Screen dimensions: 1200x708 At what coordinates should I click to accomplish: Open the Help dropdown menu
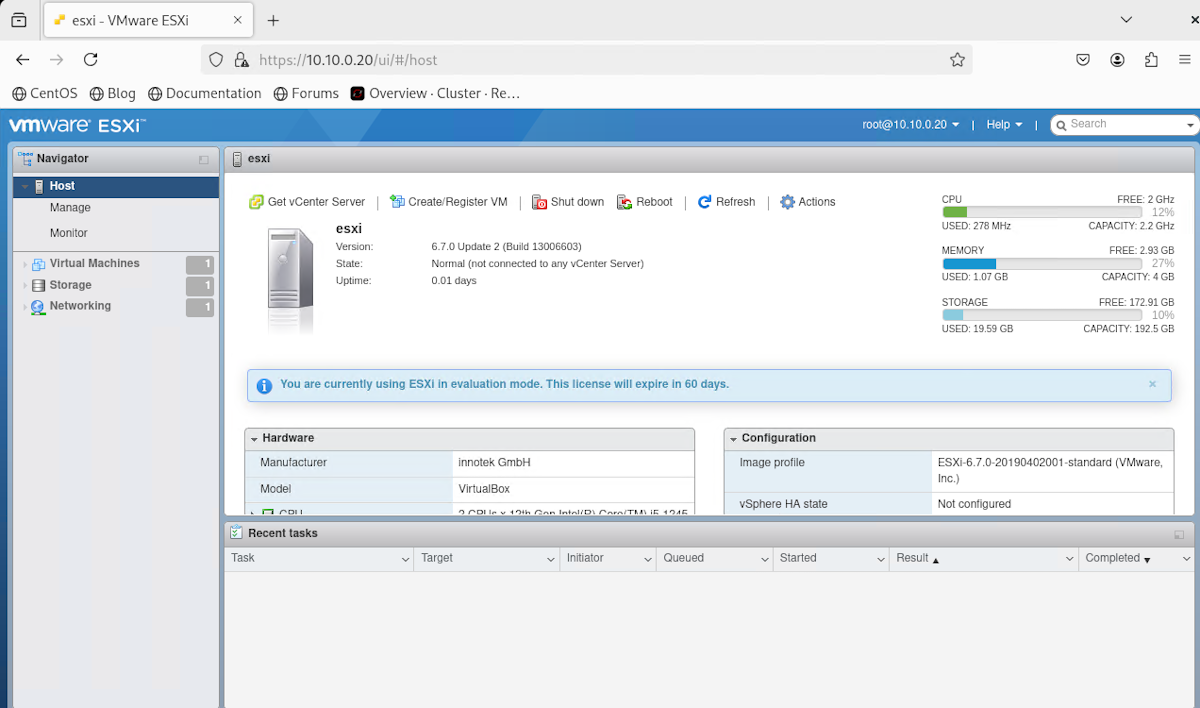click(x=1005, y=125)
